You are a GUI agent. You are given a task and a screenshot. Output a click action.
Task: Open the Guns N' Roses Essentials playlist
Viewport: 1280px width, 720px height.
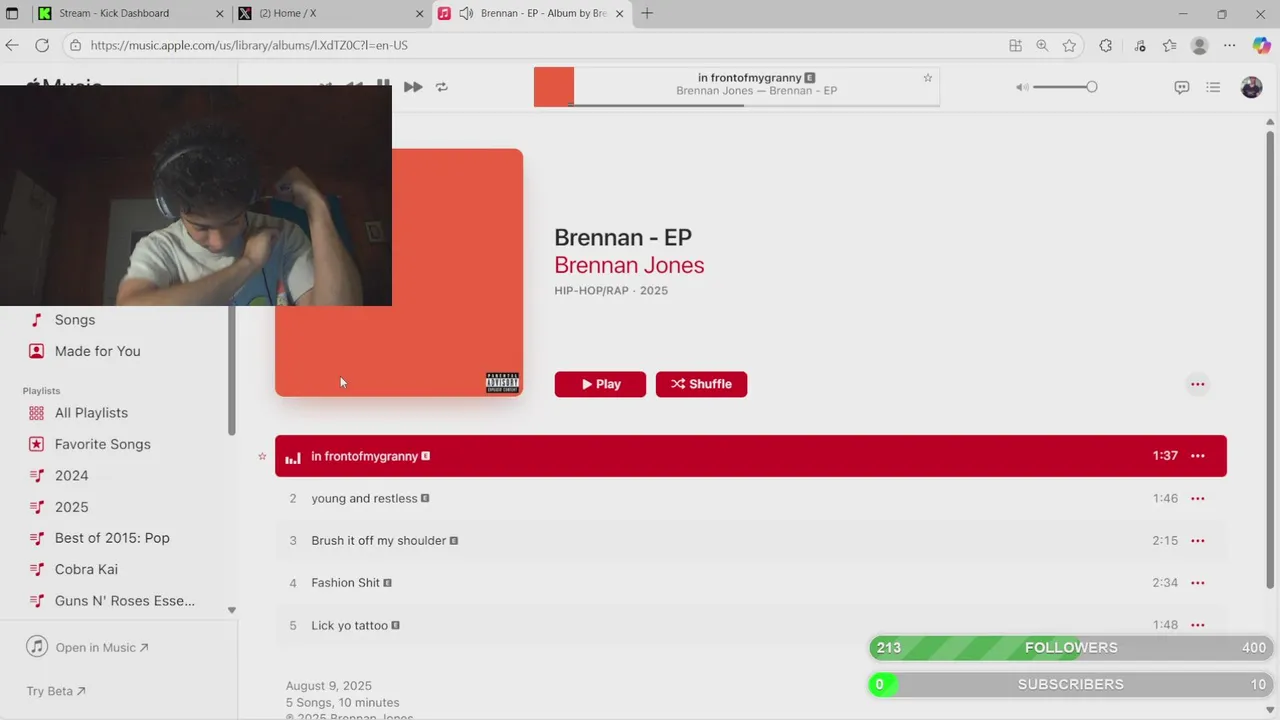pos(124,601)
